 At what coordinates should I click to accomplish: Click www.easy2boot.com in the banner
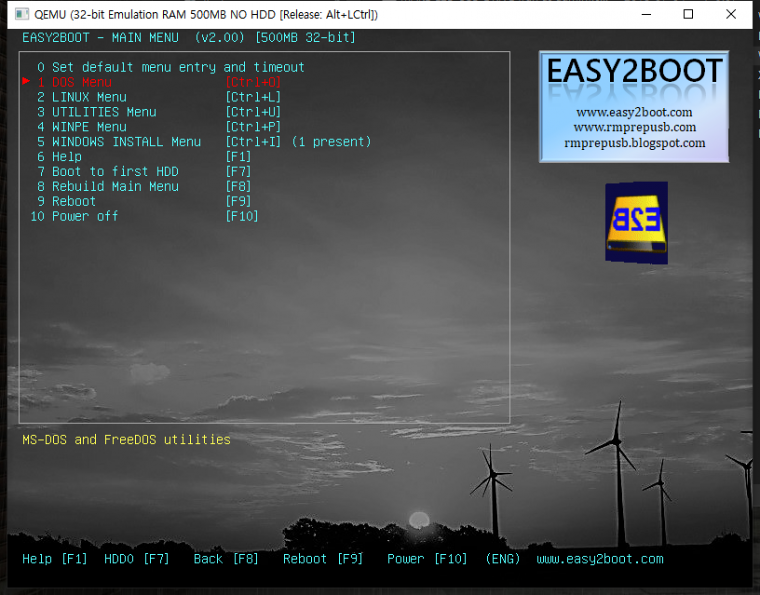pyautogui.click(x=634, y=112)
